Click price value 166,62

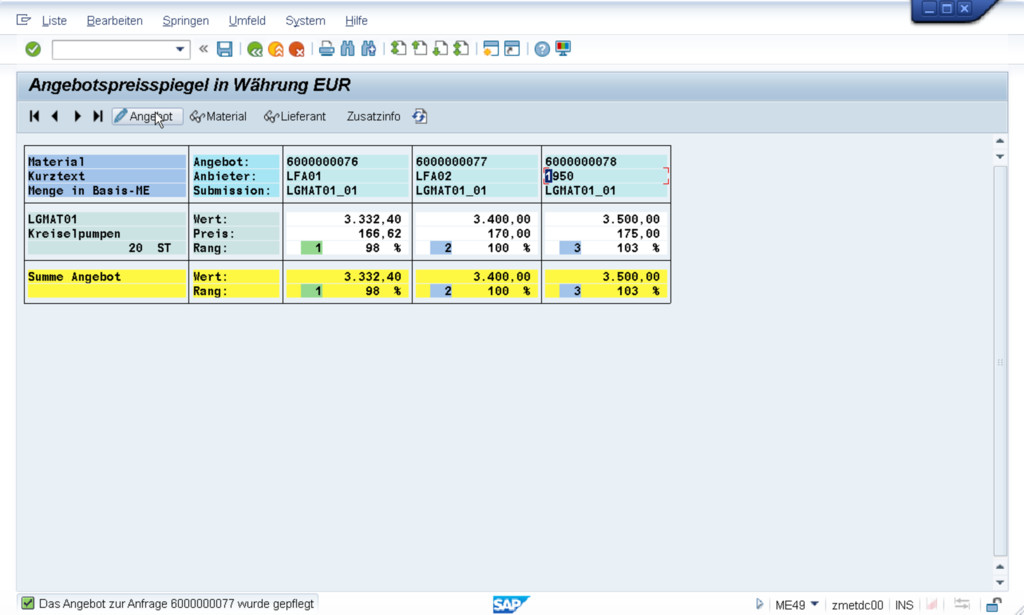[x=379, y=234]
